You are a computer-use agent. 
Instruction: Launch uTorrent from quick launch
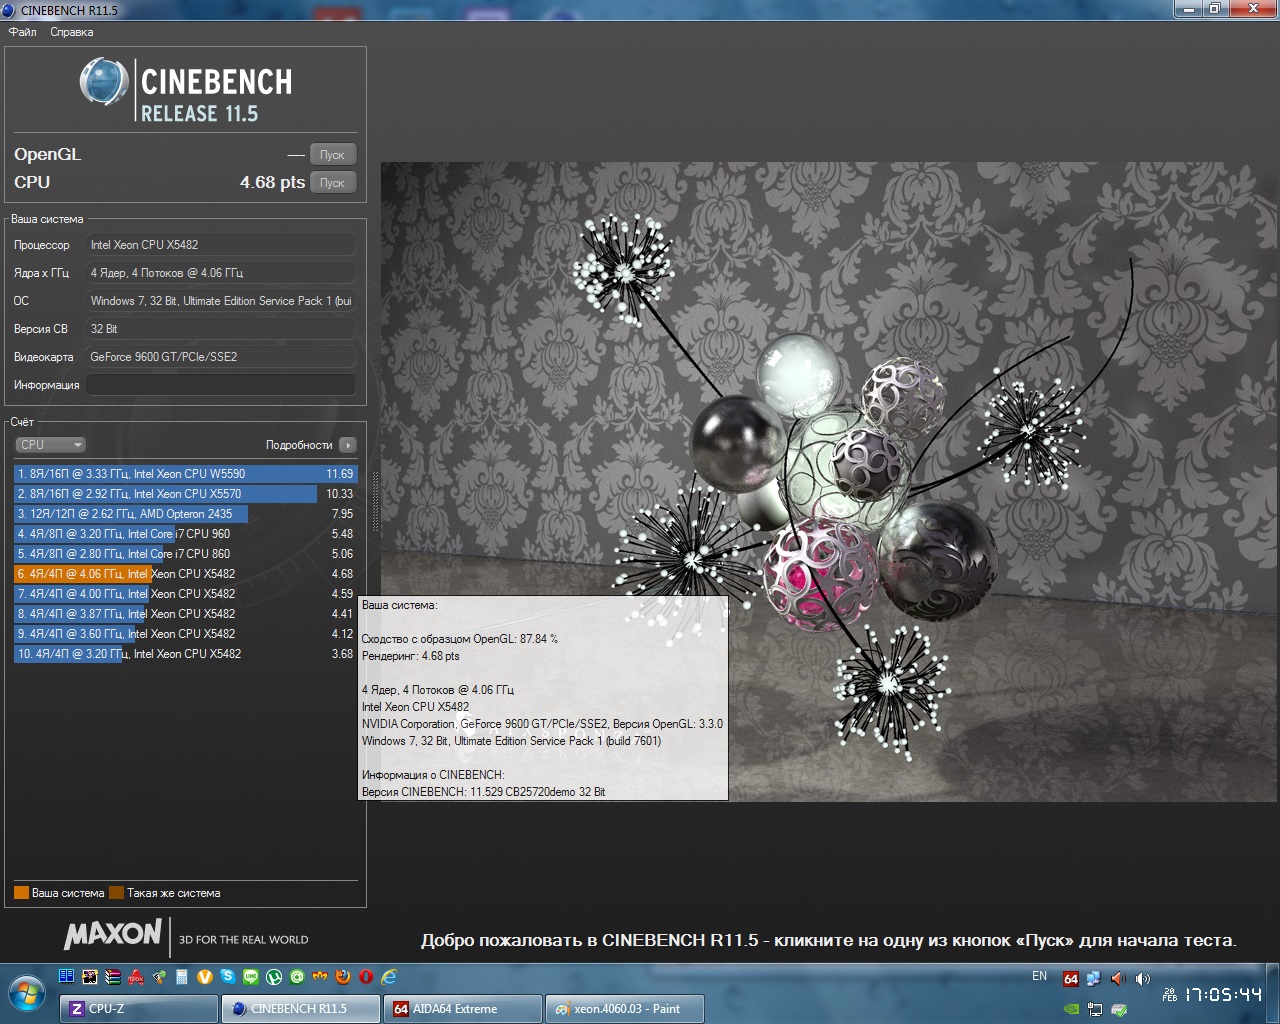274,977
